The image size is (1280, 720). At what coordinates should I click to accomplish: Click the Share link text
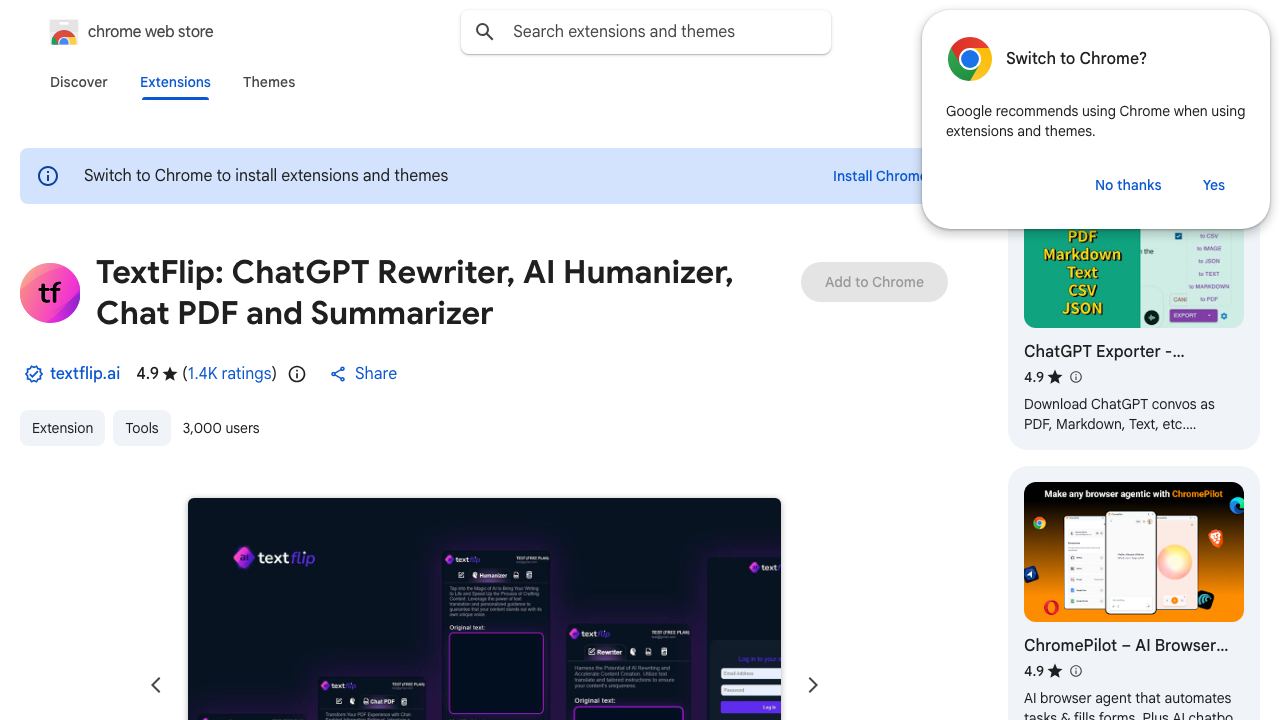tap(376, 374)
